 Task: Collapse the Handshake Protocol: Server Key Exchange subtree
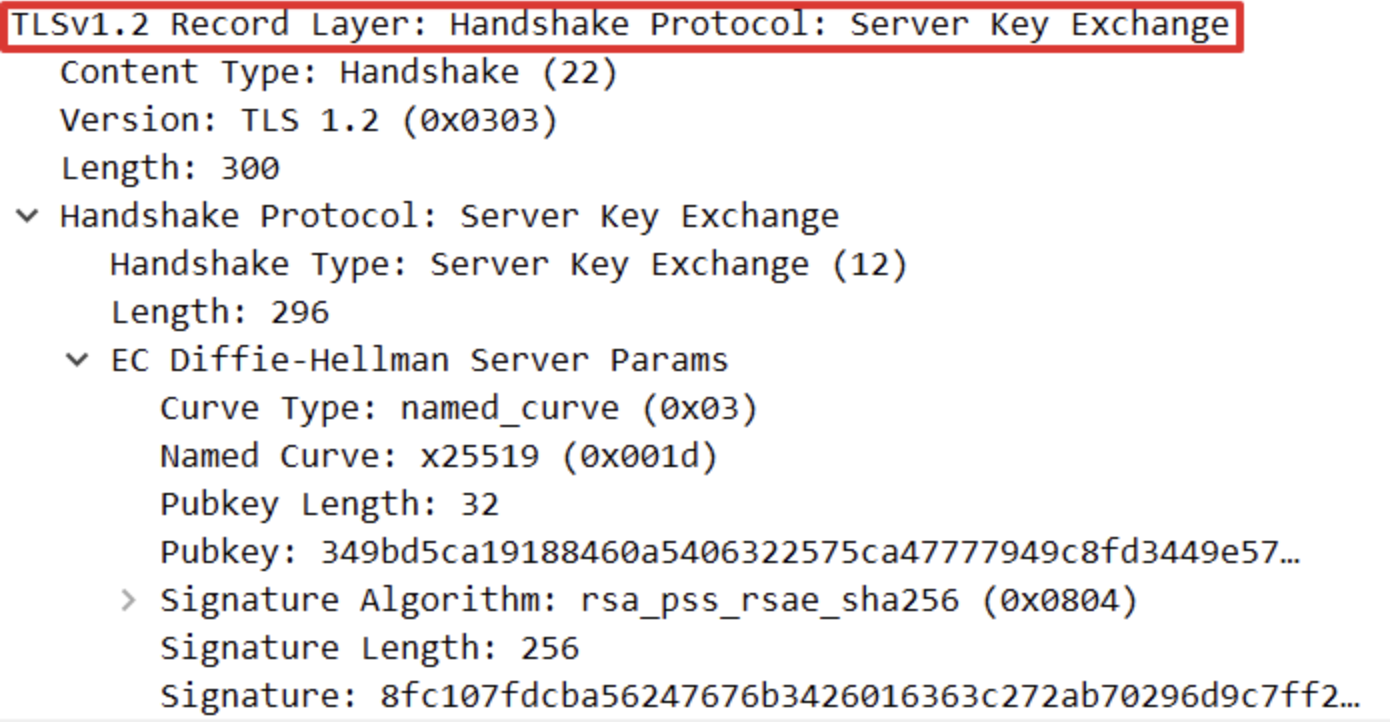(x=25, y=215)
